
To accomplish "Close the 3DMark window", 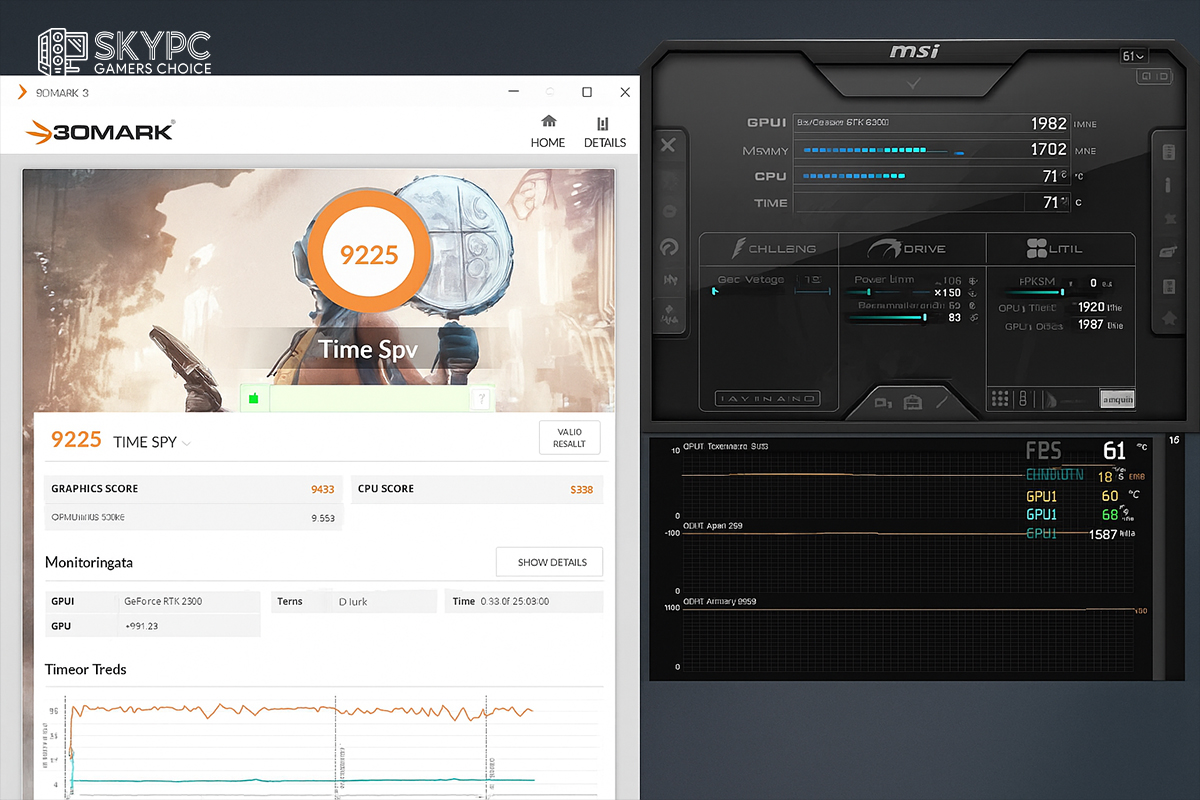I will [625, 92].
